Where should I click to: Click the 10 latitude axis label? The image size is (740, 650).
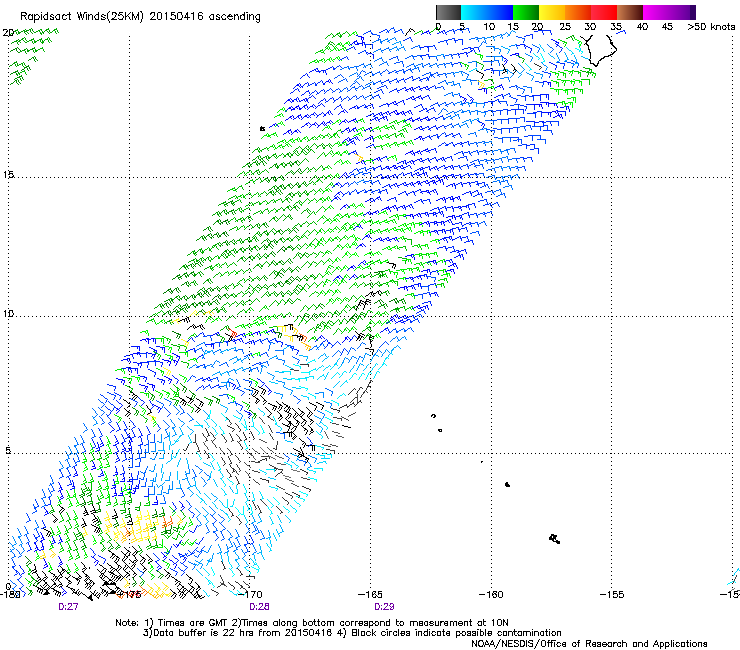click(8, 313)
